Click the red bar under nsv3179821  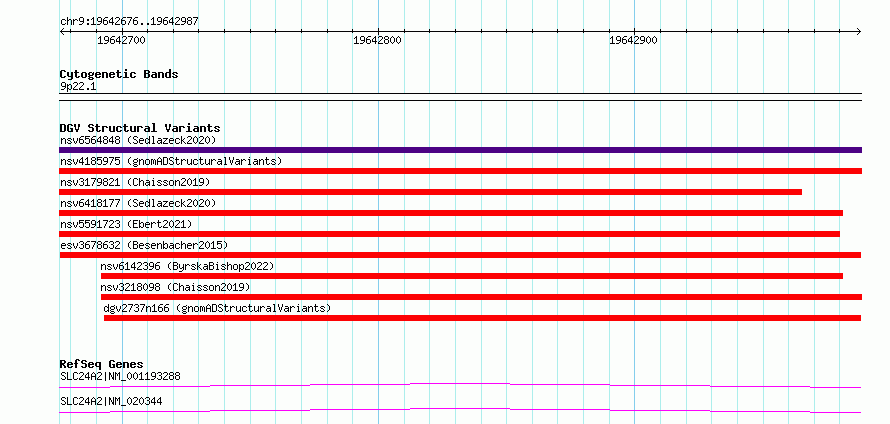[x=430, y=192]
